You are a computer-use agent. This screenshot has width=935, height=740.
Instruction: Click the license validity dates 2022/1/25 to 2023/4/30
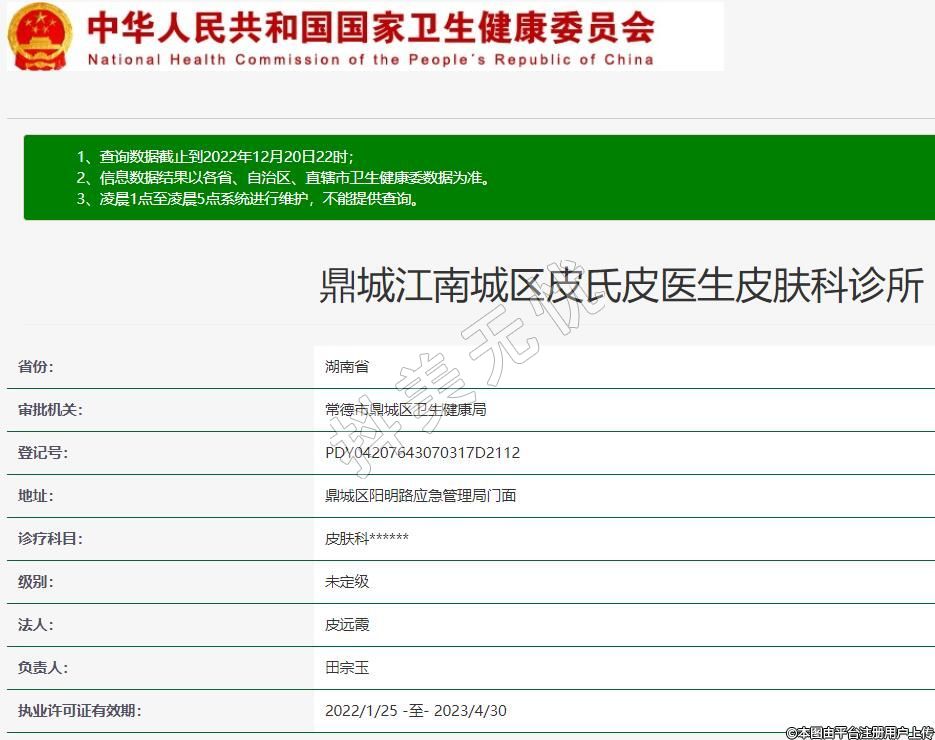click(x=415, y=711)
